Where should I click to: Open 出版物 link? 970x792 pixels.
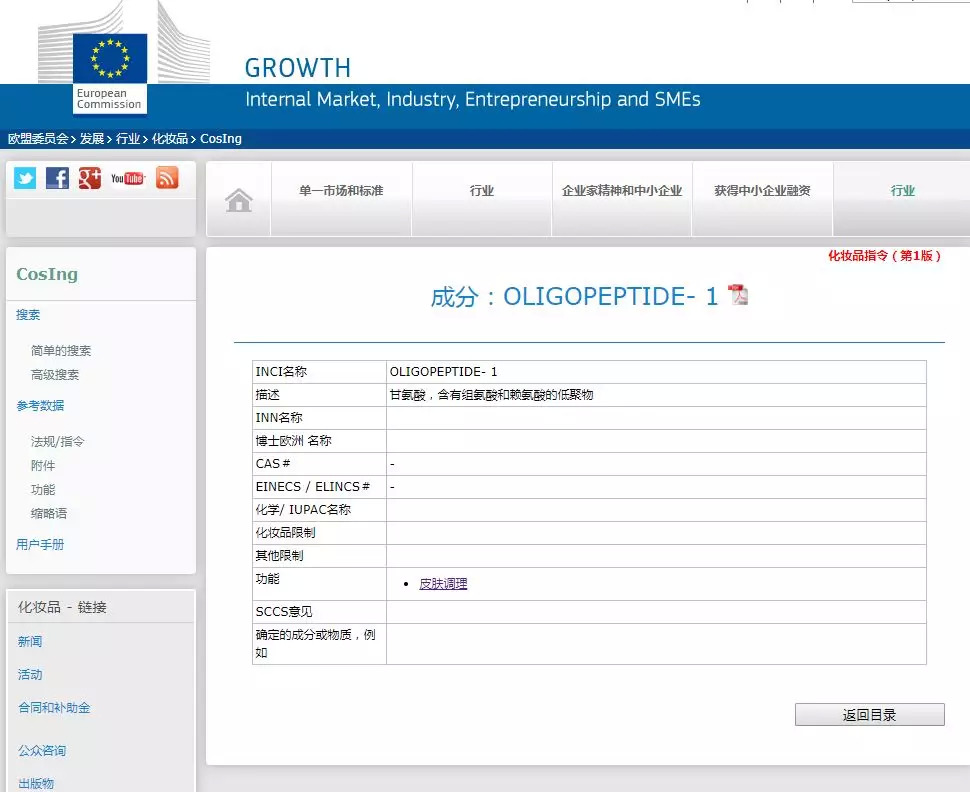[x=36, y=783]
